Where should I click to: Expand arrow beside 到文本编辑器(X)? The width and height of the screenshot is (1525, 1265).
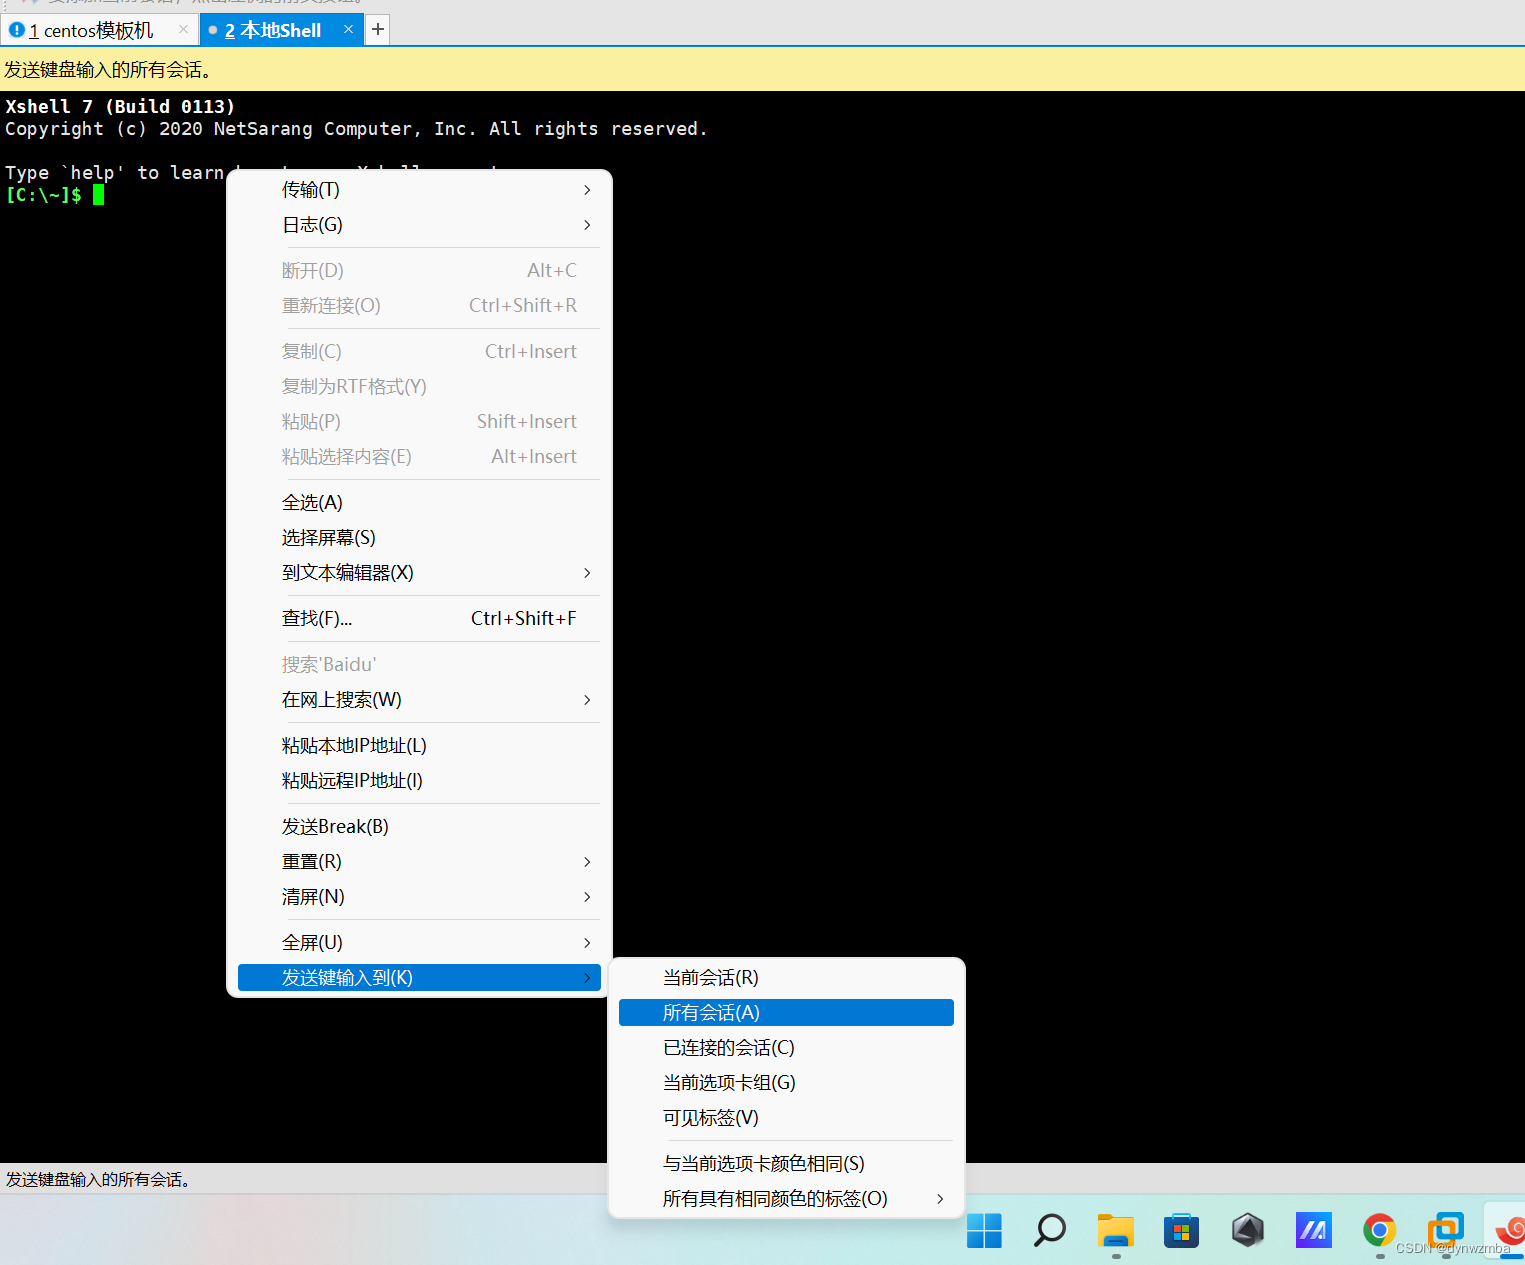point(587,573)
